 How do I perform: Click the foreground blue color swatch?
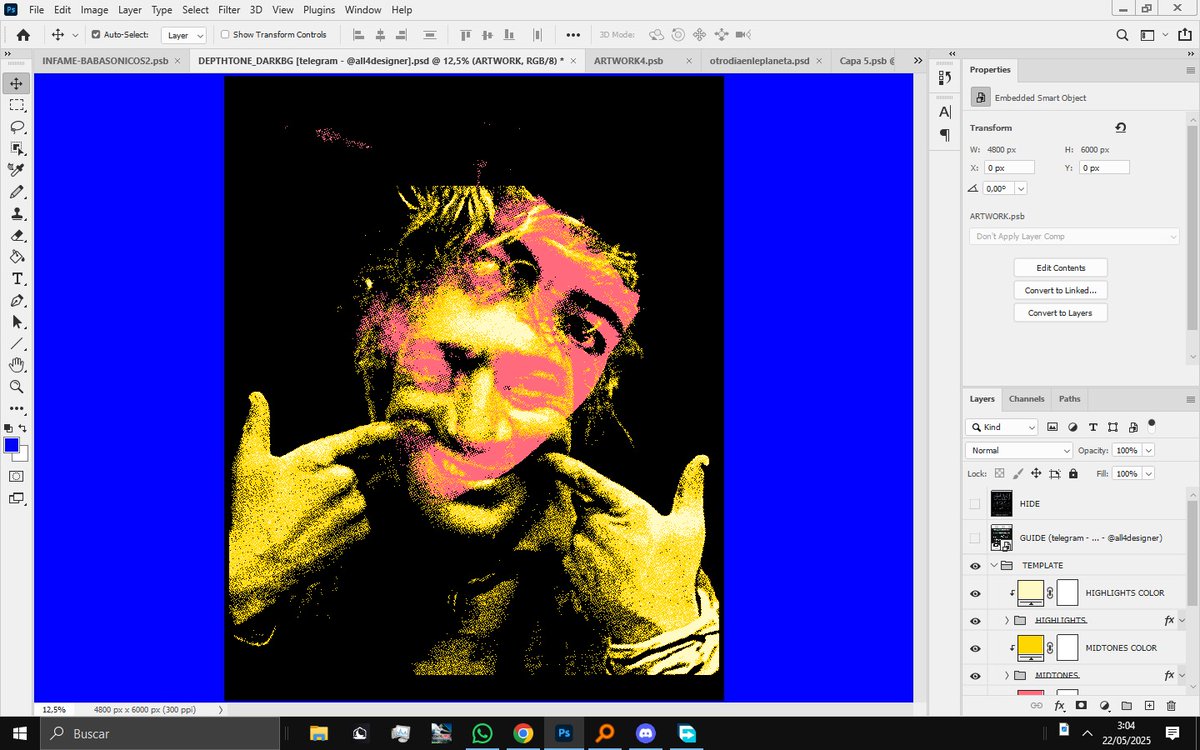click(x=11, y=445)
